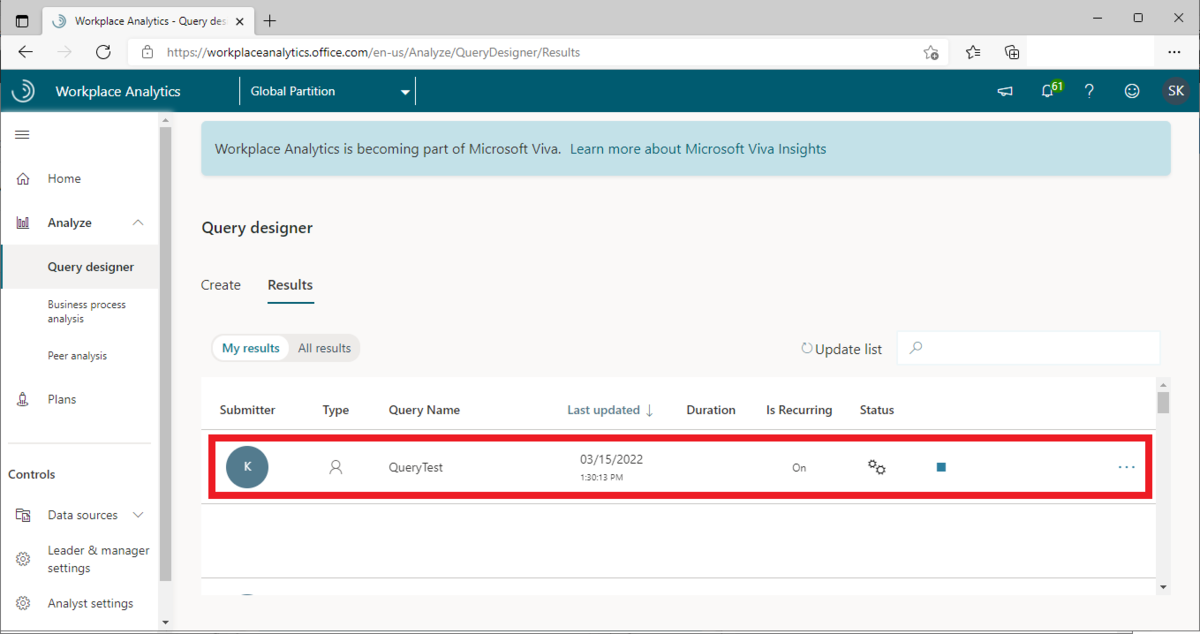
Task: Click the 03/15/2022 last updated date
Action: pyautogui.click(x=611, y=459)
